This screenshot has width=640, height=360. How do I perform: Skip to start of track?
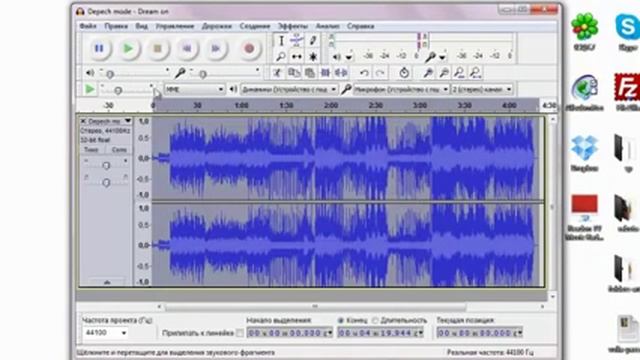pos(187,49)
